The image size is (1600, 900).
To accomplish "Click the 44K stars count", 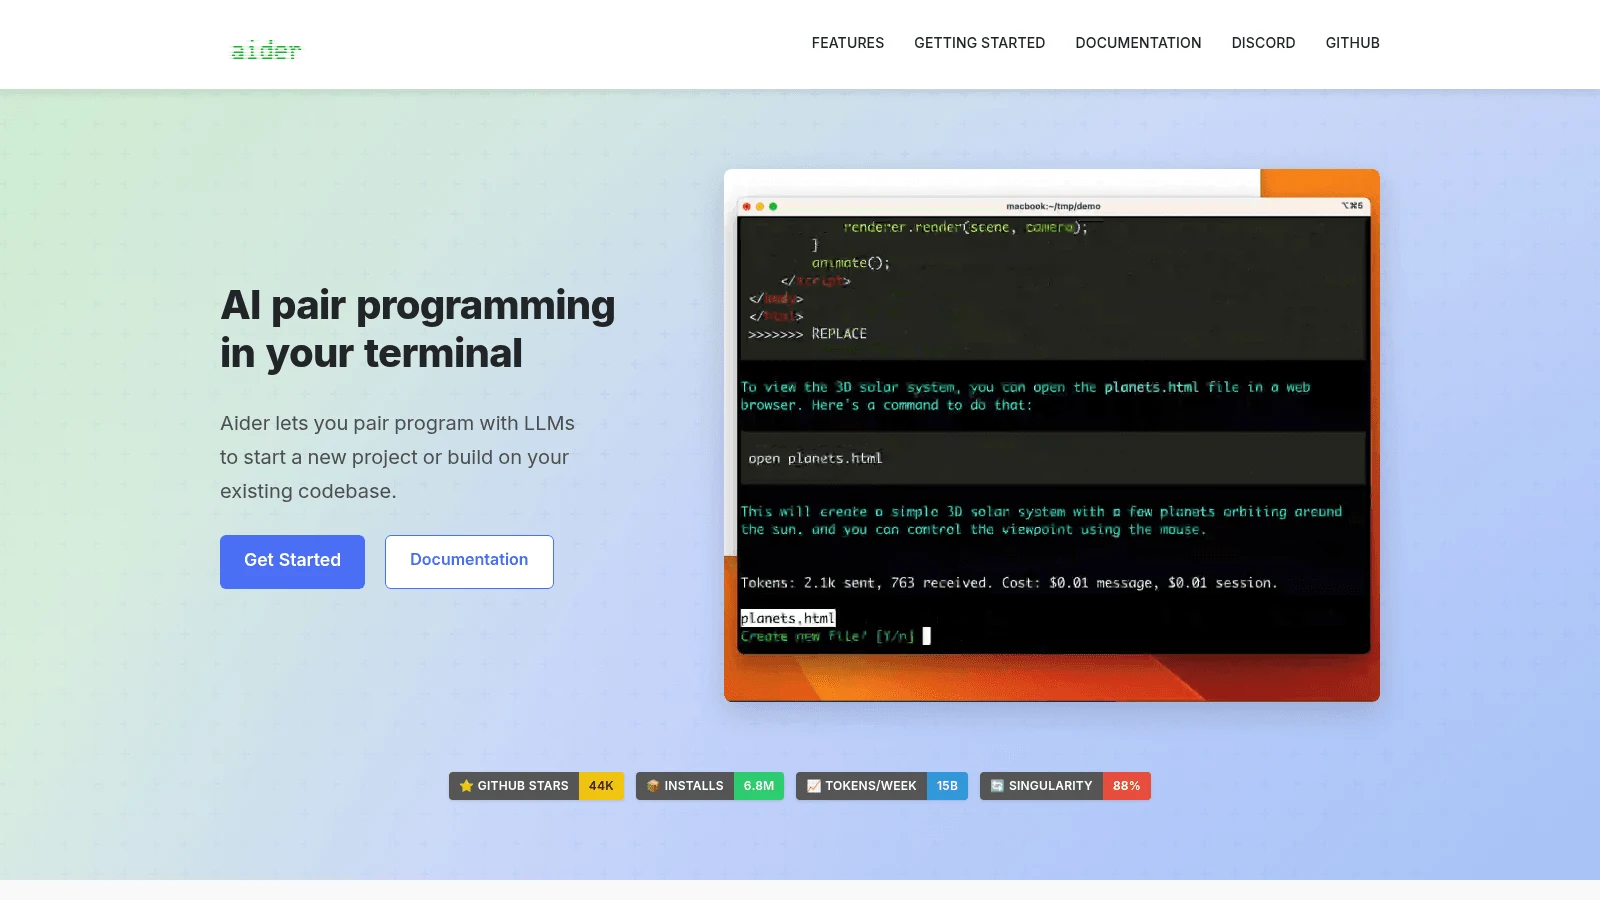I will click(x=601, y=786).
